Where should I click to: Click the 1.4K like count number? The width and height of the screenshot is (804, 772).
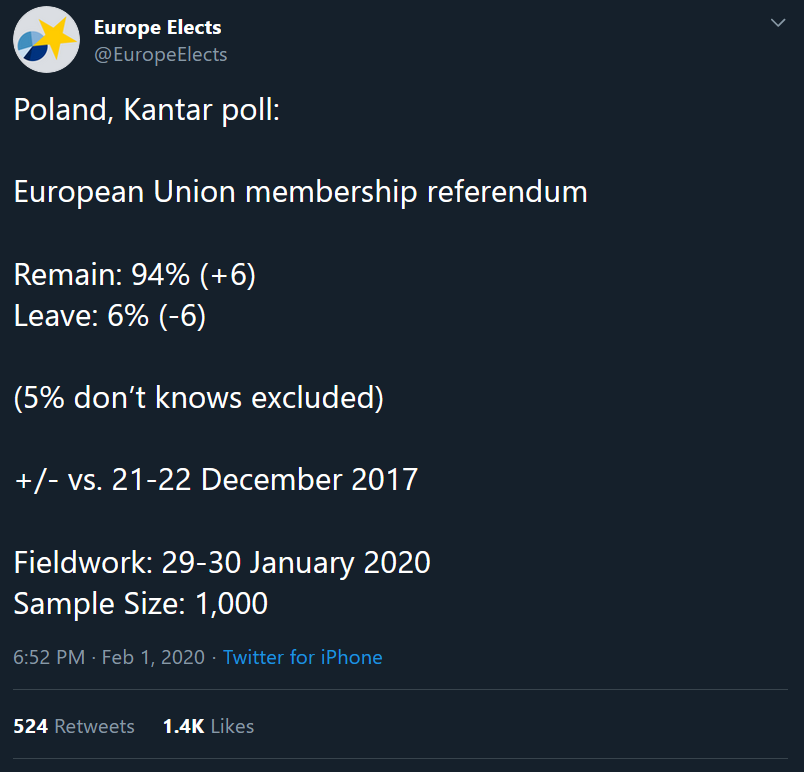[x=184, y=726]
